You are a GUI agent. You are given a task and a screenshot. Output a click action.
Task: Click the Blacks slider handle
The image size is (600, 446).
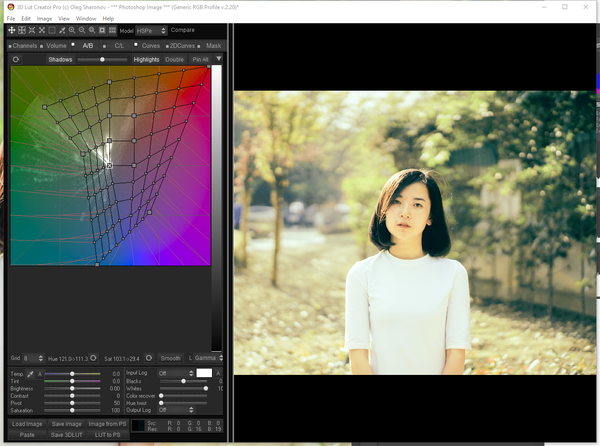183,381
